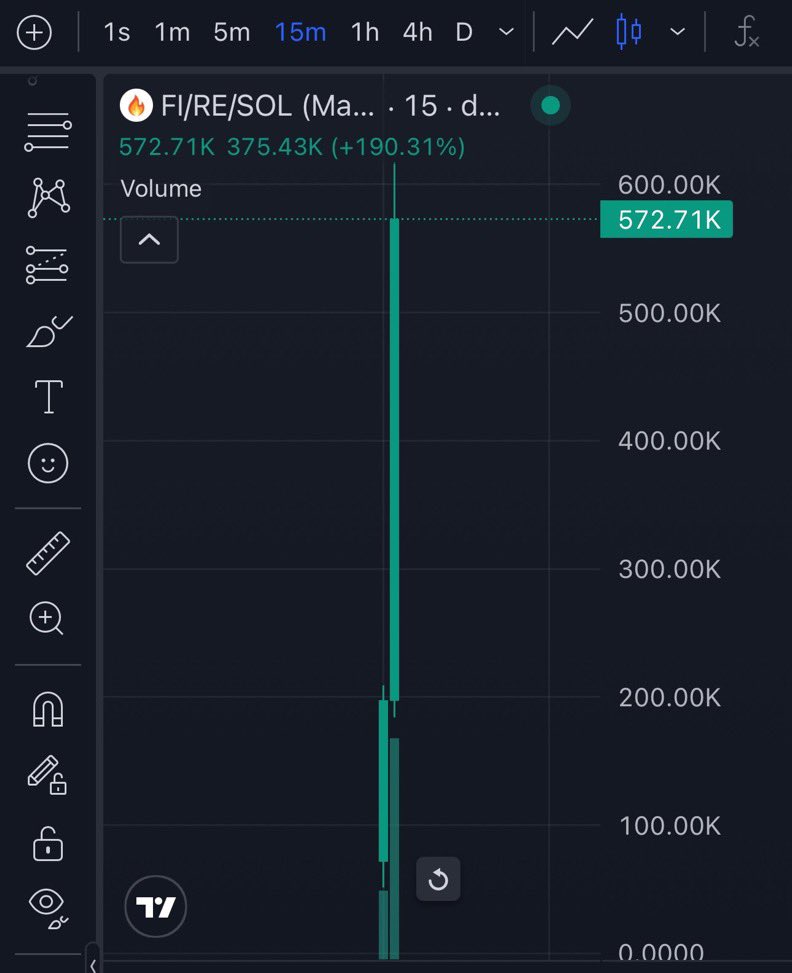Select the XABCD pattern tool

click(x=48, y=197)
